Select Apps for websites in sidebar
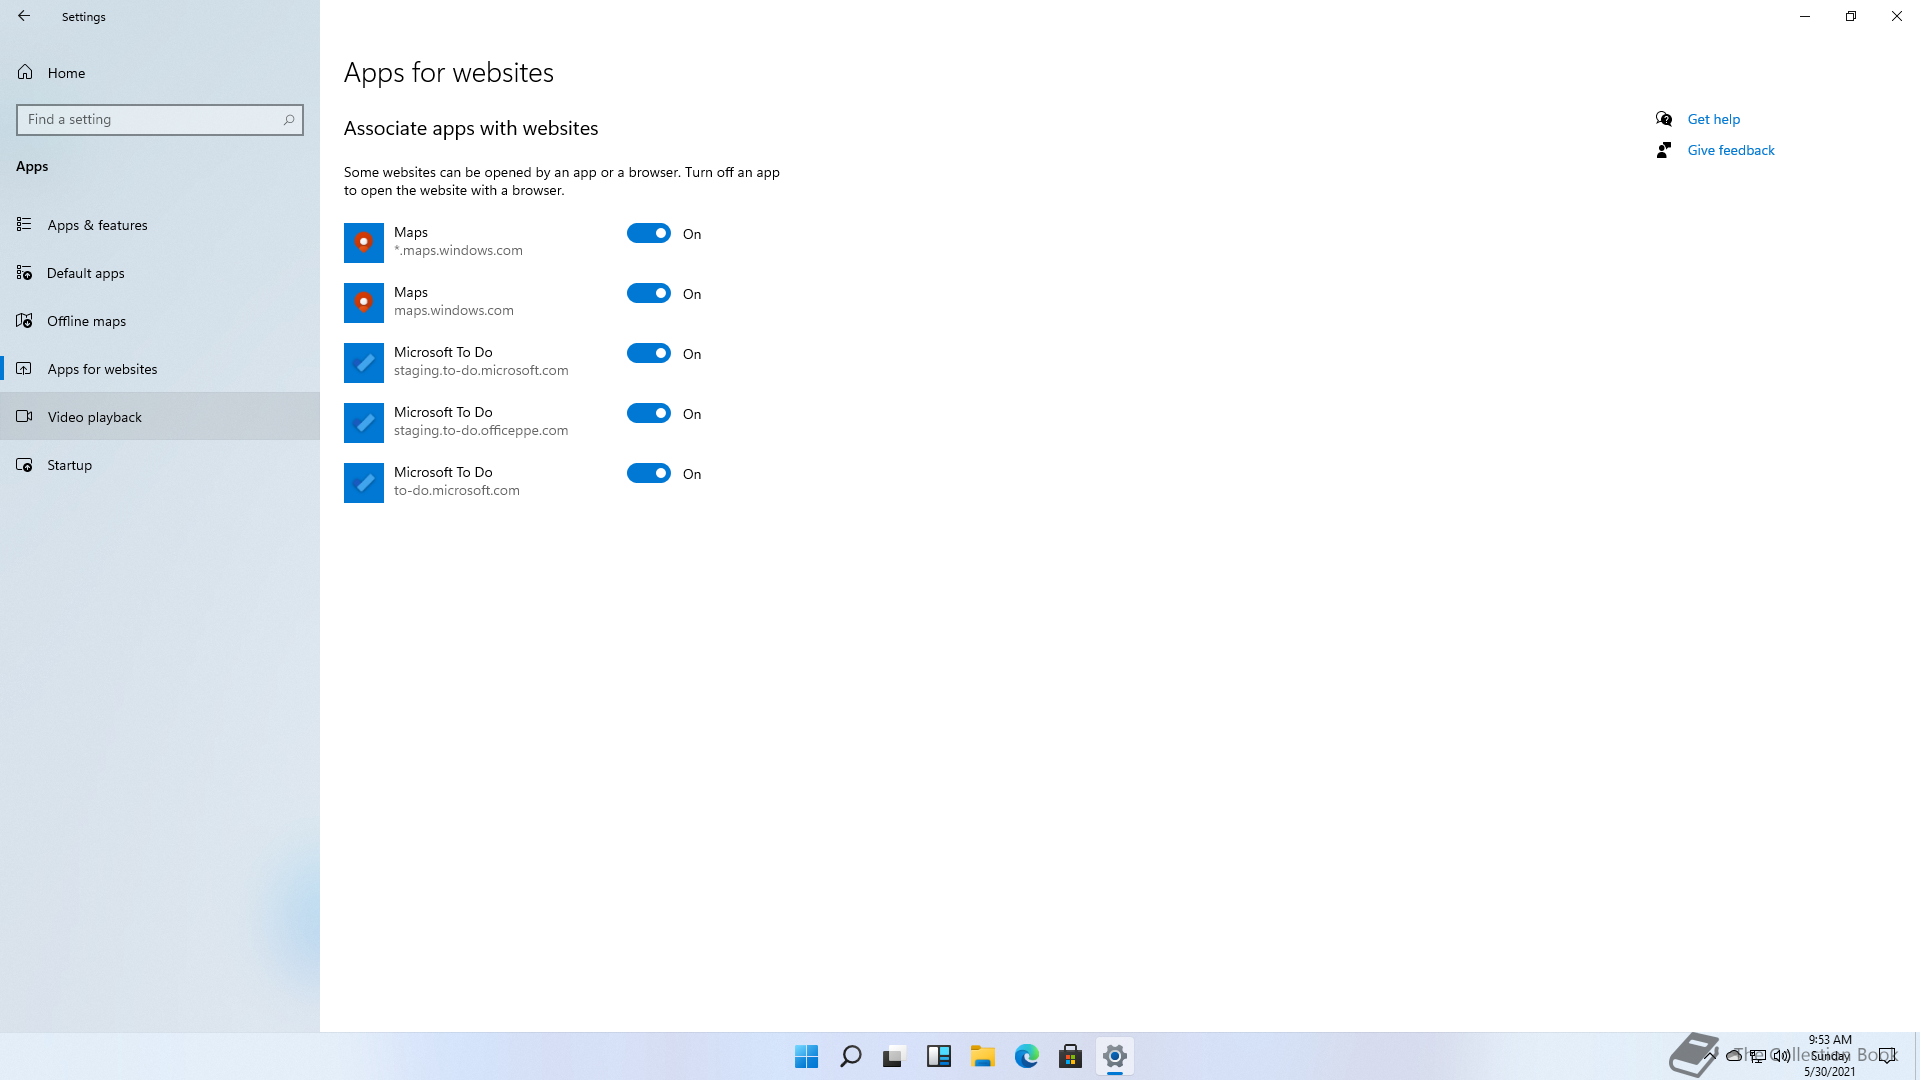This screenshot has width=1920, height=1080. pos(160,368)
